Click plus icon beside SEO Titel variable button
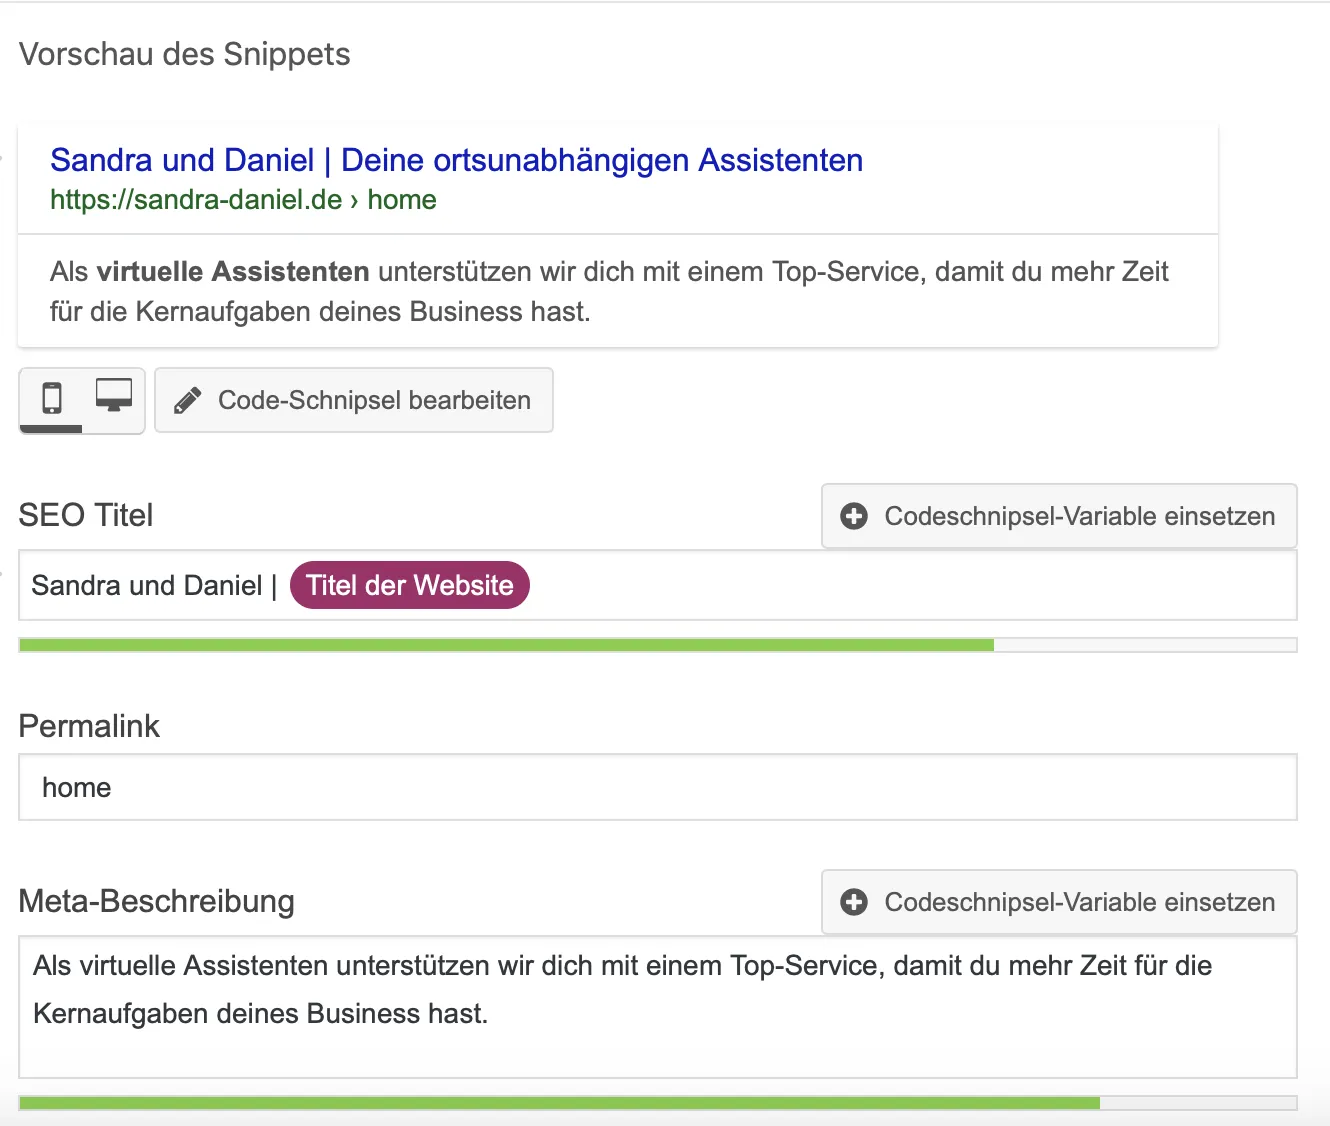Screen dimensions: 1330x1126 click(x=854, y=516)
